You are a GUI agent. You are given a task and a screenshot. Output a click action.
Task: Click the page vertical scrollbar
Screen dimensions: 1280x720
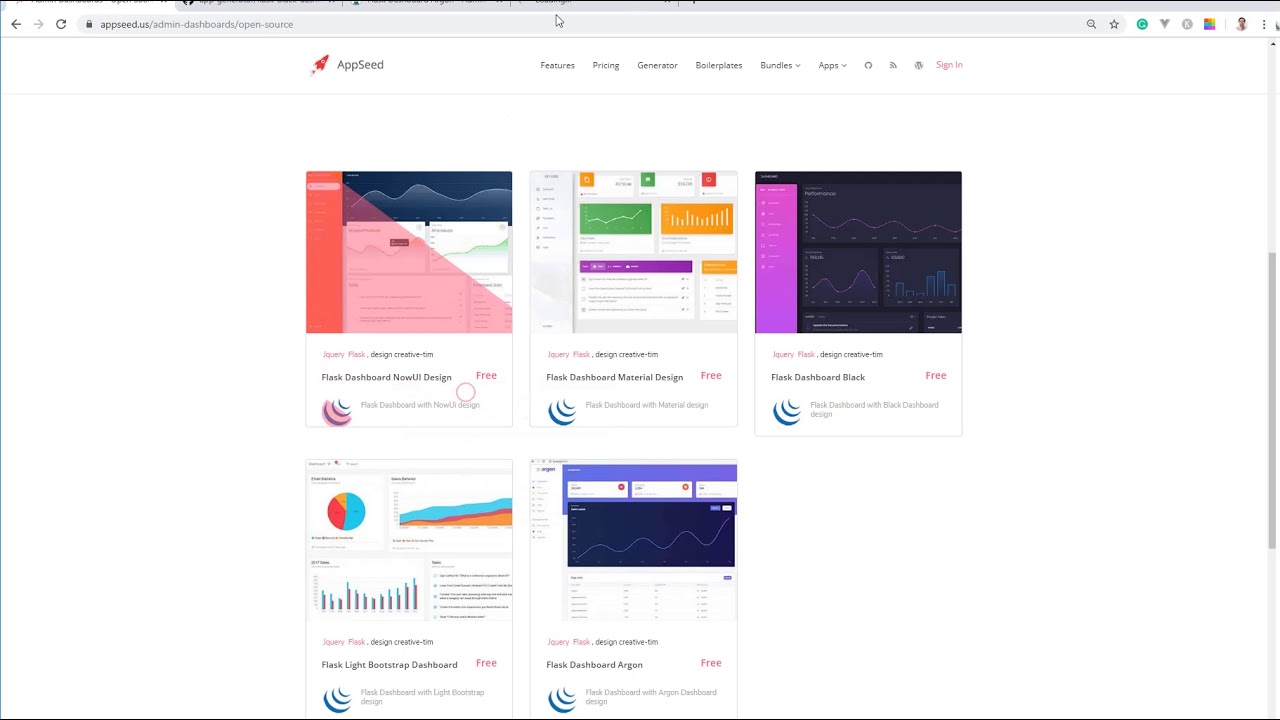point(1272,380)
